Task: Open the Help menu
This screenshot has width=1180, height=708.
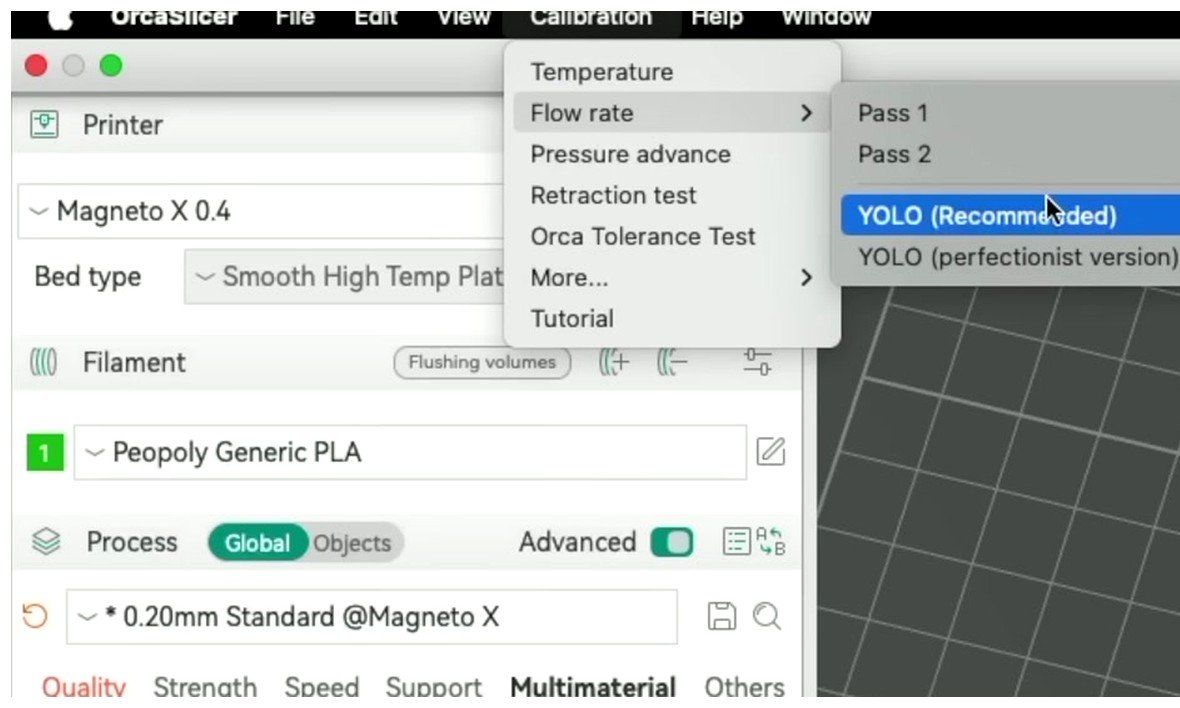Action: click(x=716, y=18)
